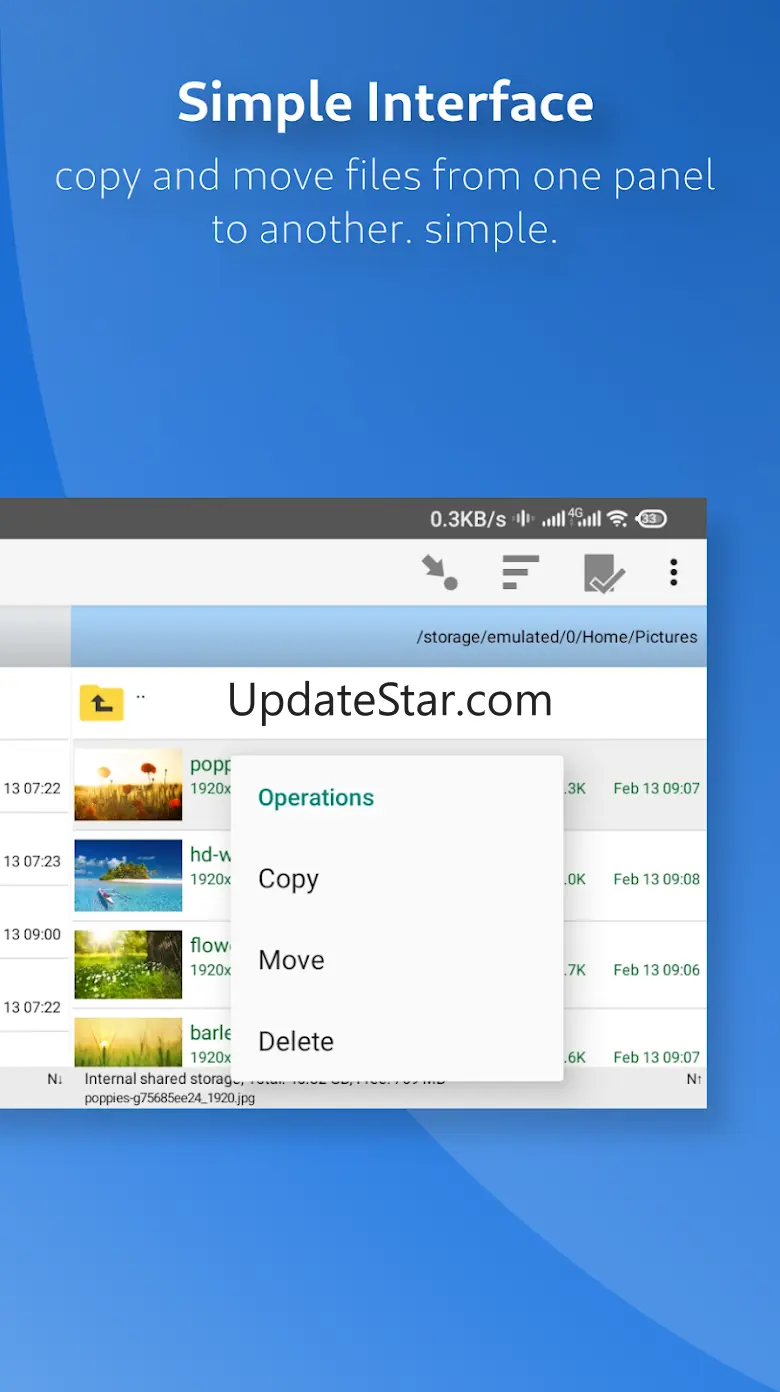Tap left panel entry 13 09:00

(x=32, y=934)
